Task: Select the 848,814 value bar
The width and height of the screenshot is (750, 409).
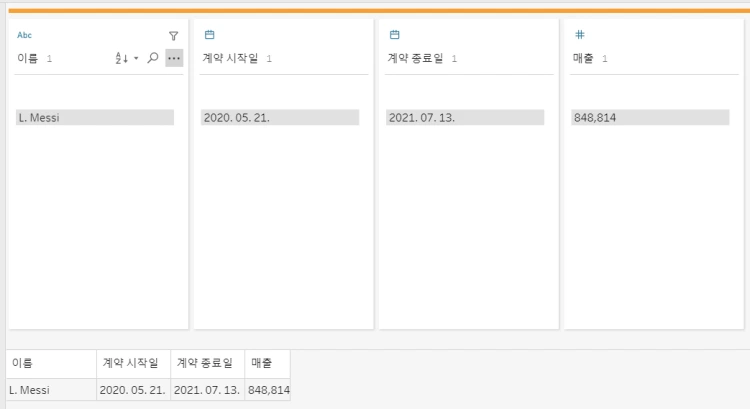Action: click(650, 118)
